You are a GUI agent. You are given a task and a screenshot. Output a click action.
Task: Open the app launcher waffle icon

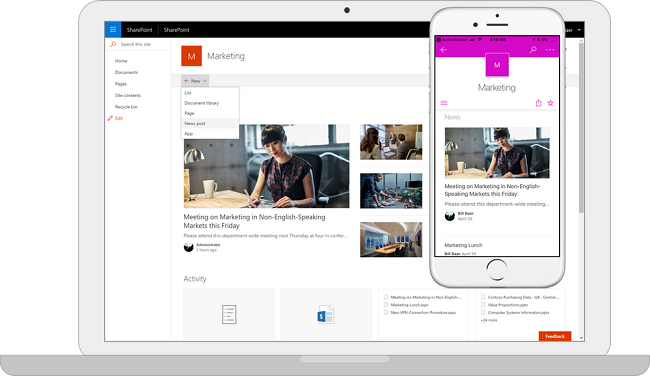113,30
